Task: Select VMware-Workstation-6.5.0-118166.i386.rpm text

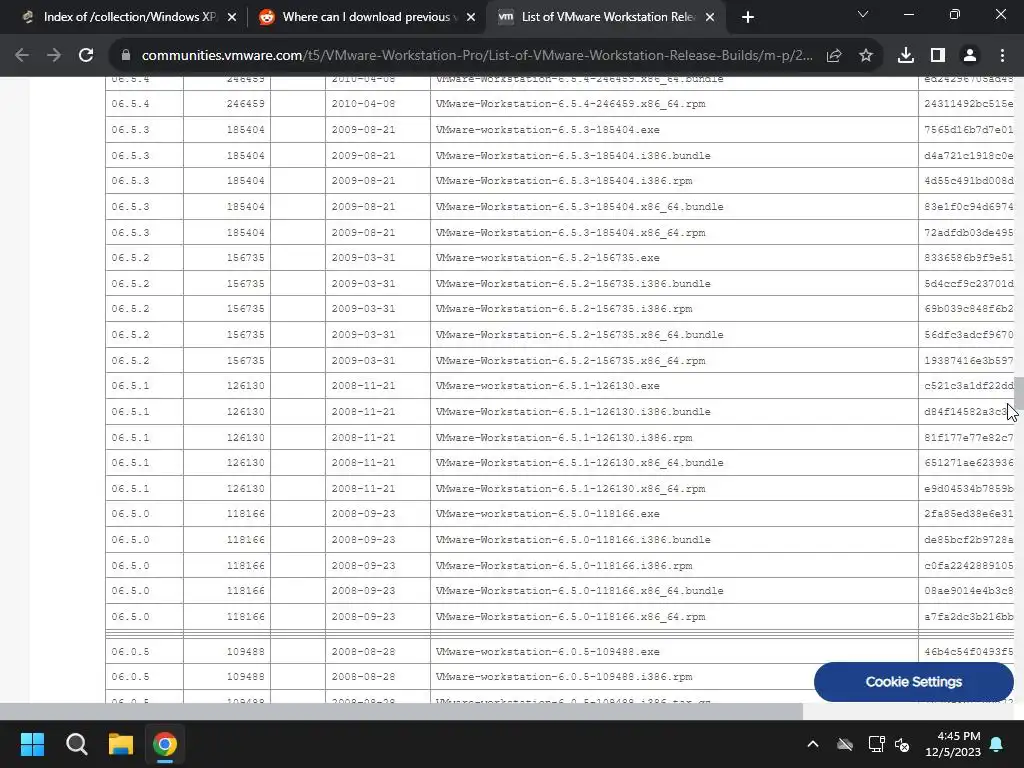Action: 564,566
